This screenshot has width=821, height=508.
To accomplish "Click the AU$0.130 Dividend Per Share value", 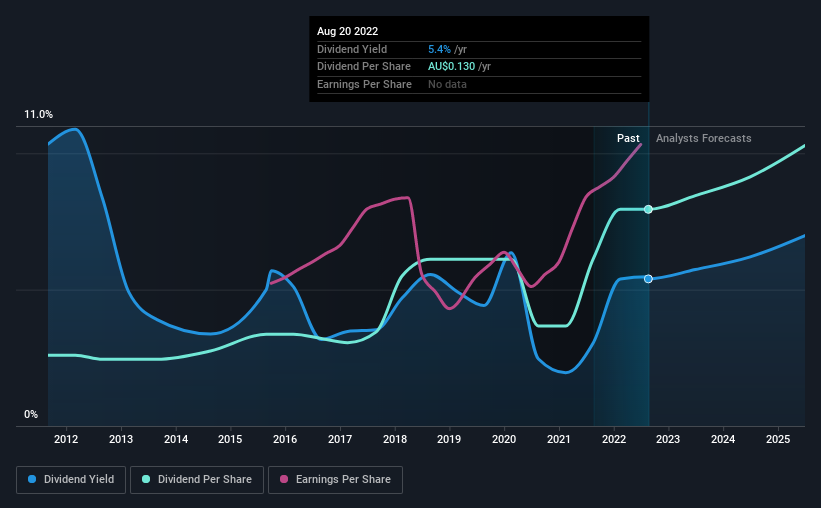I will (451, 67).
